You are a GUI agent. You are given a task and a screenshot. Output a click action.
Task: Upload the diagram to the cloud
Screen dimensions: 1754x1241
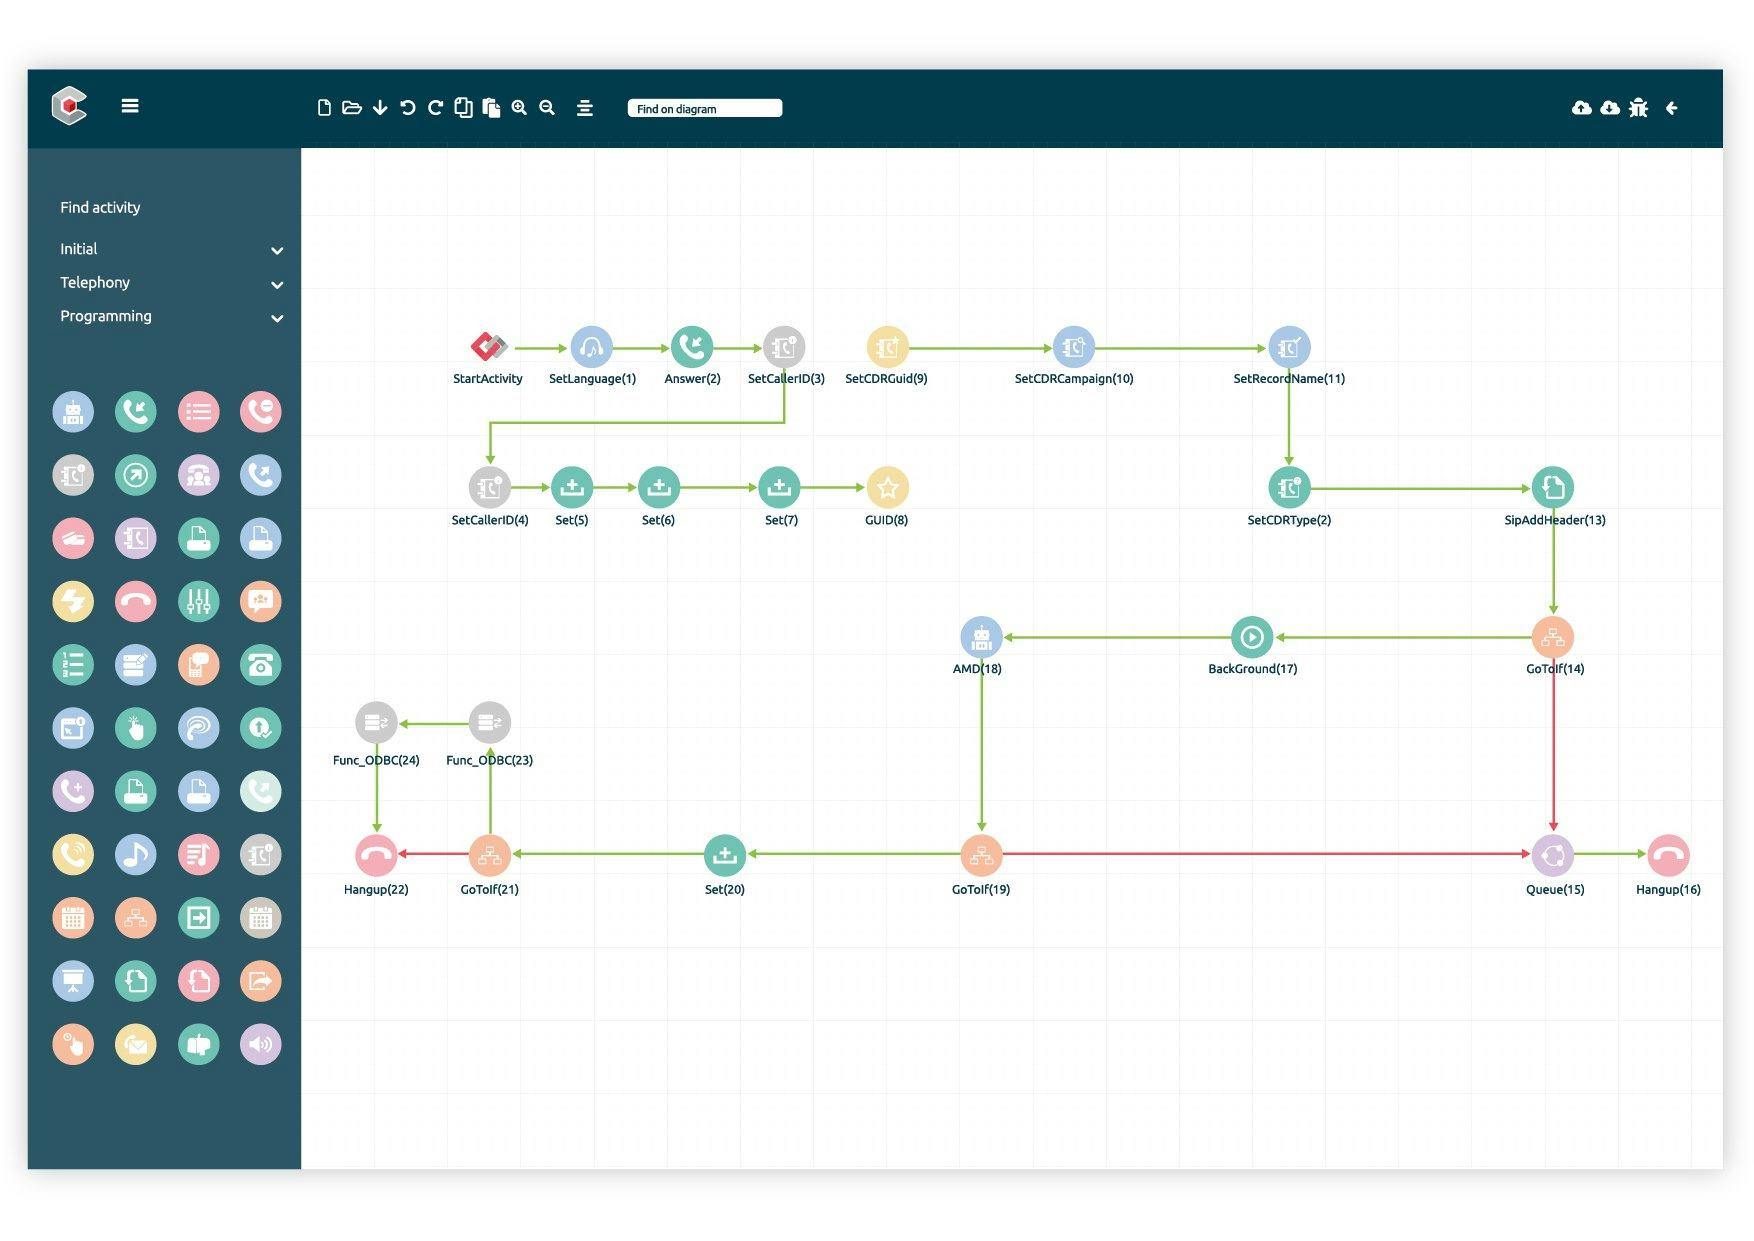[1583, 108]
